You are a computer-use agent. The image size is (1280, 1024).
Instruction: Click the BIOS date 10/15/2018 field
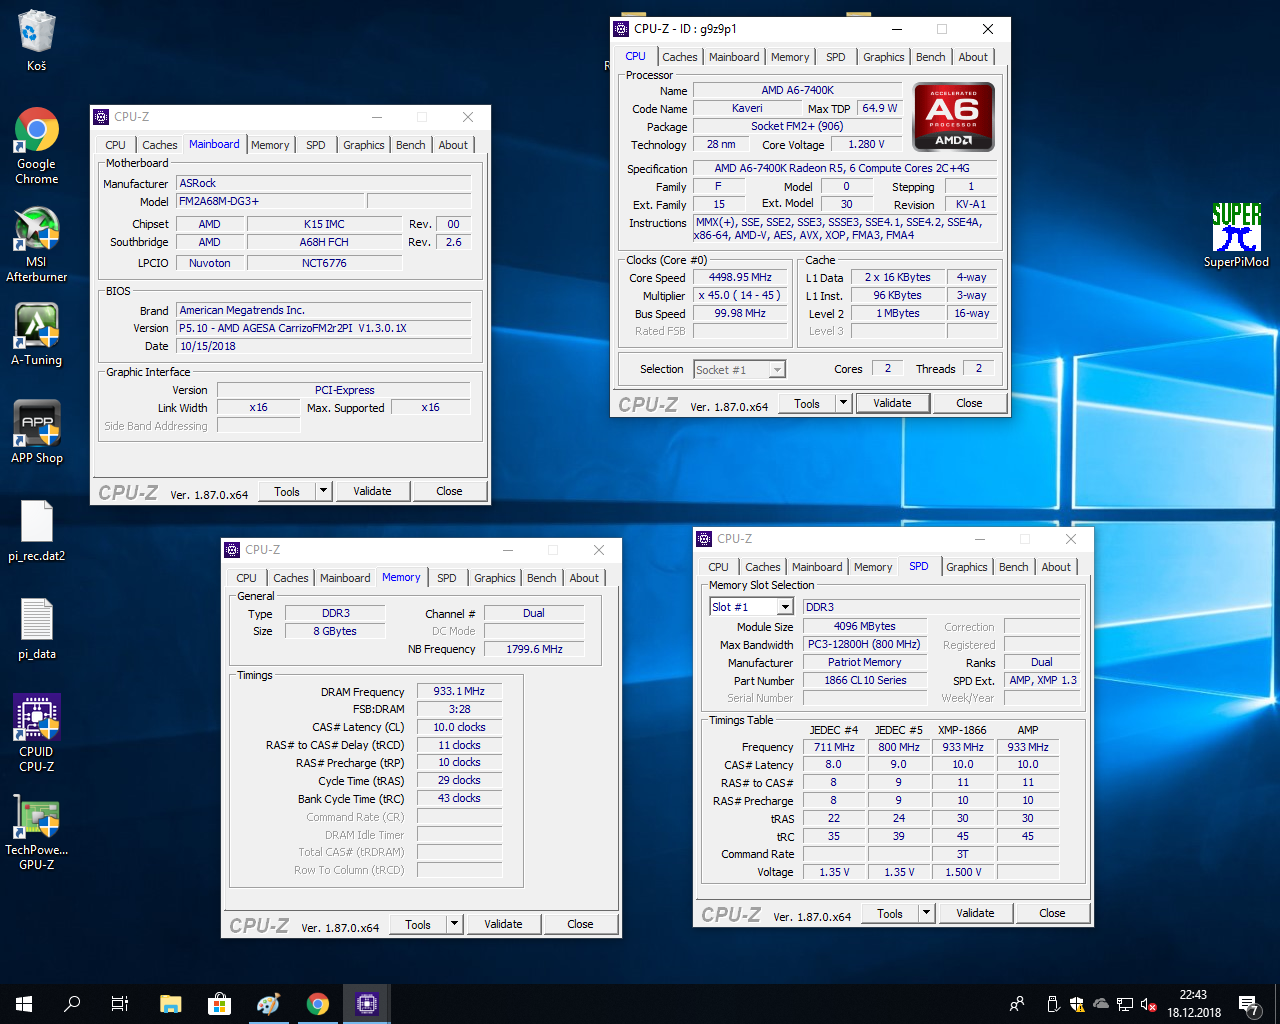point(323,346)
